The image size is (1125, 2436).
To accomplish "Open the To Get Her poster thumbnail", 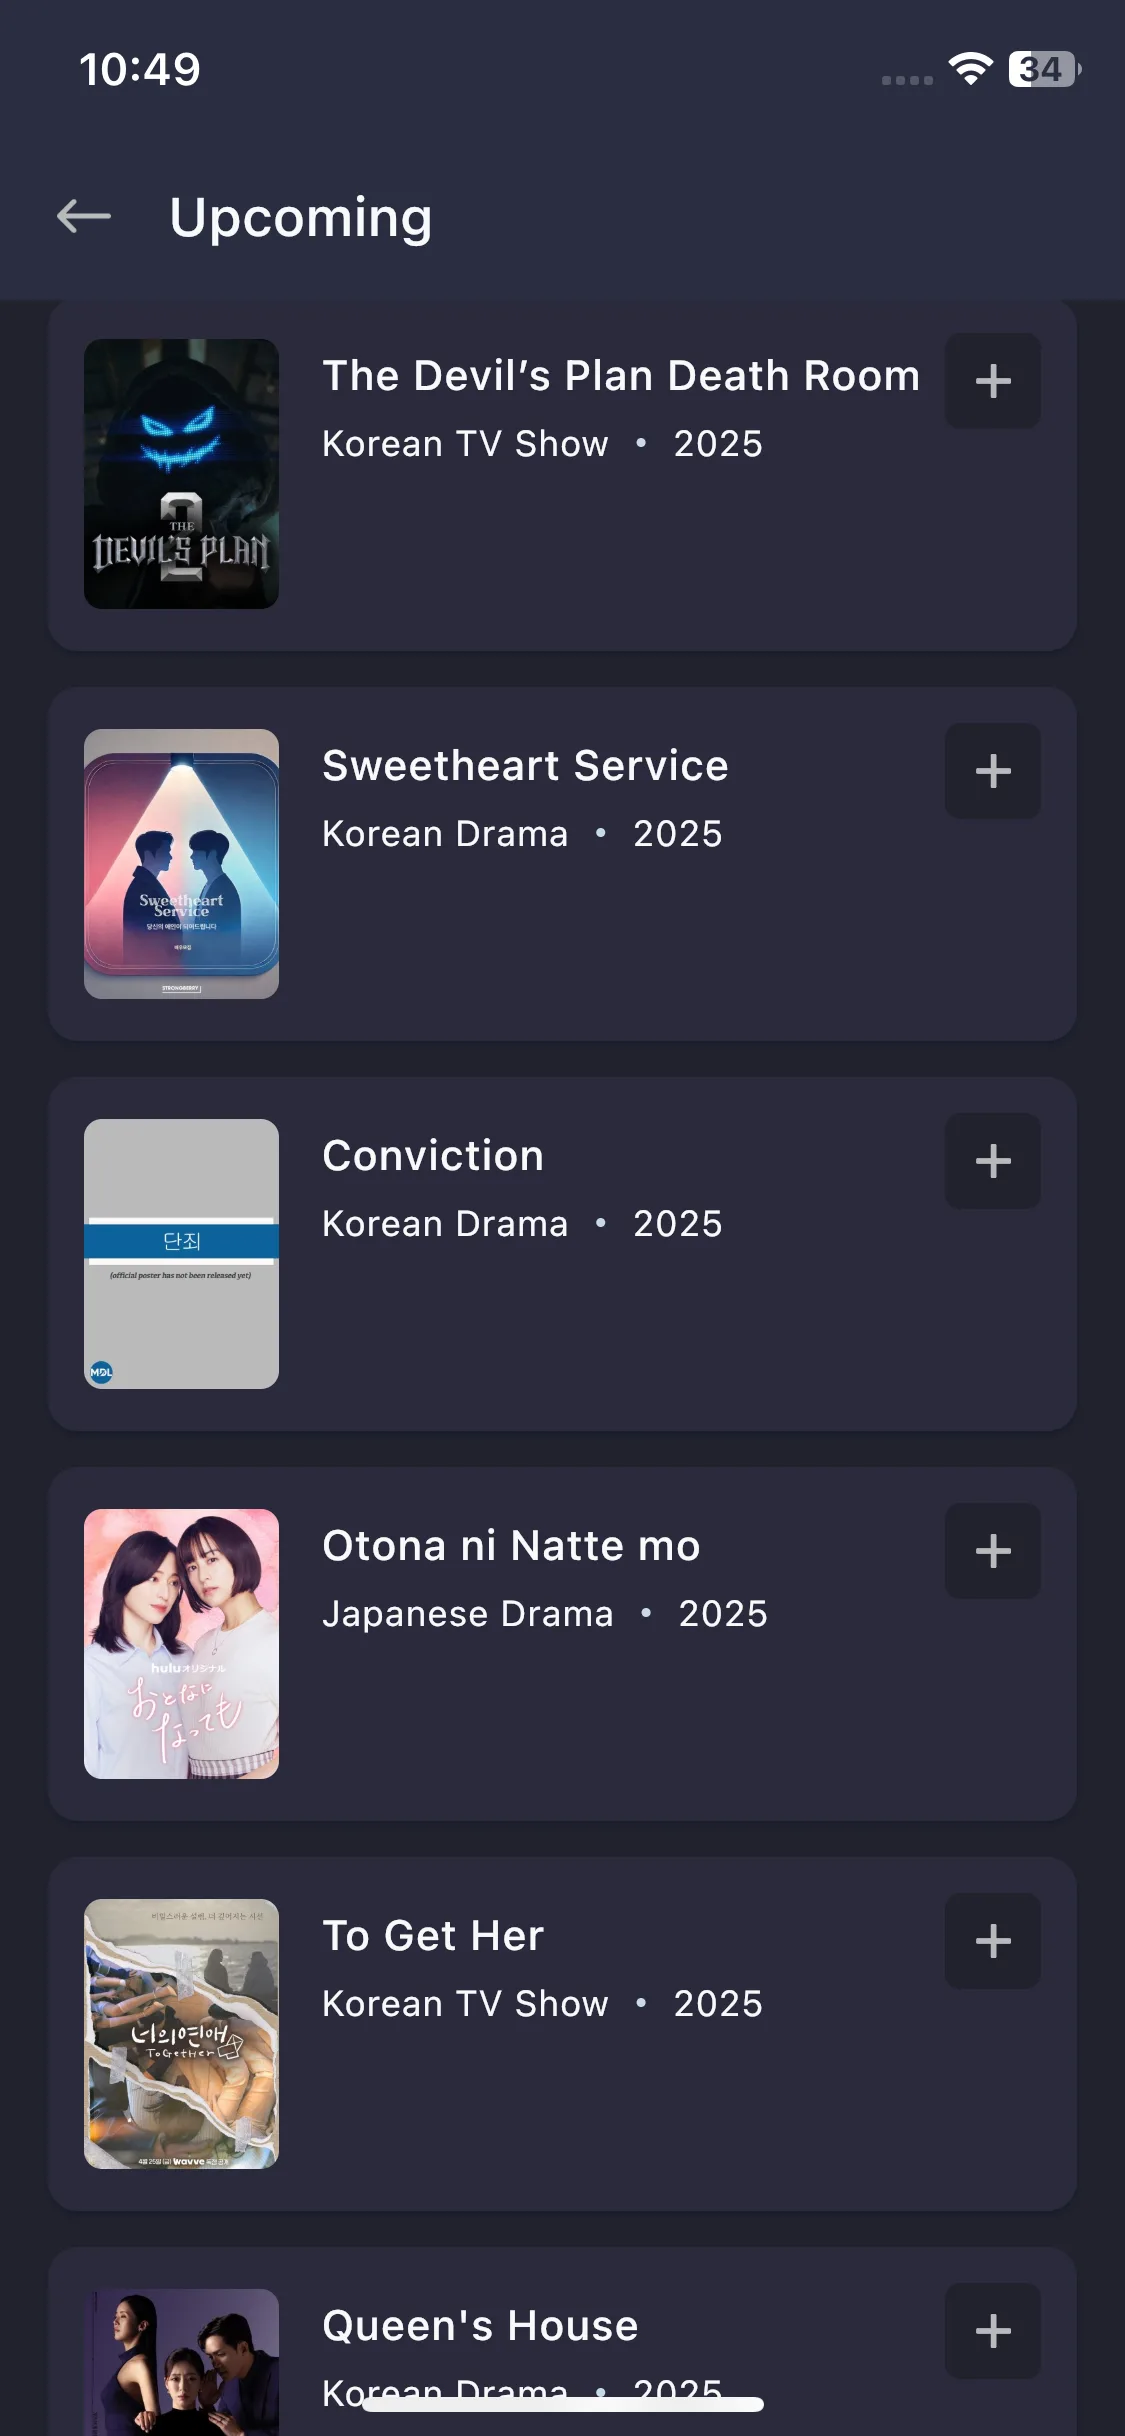I will (181, 2034).
